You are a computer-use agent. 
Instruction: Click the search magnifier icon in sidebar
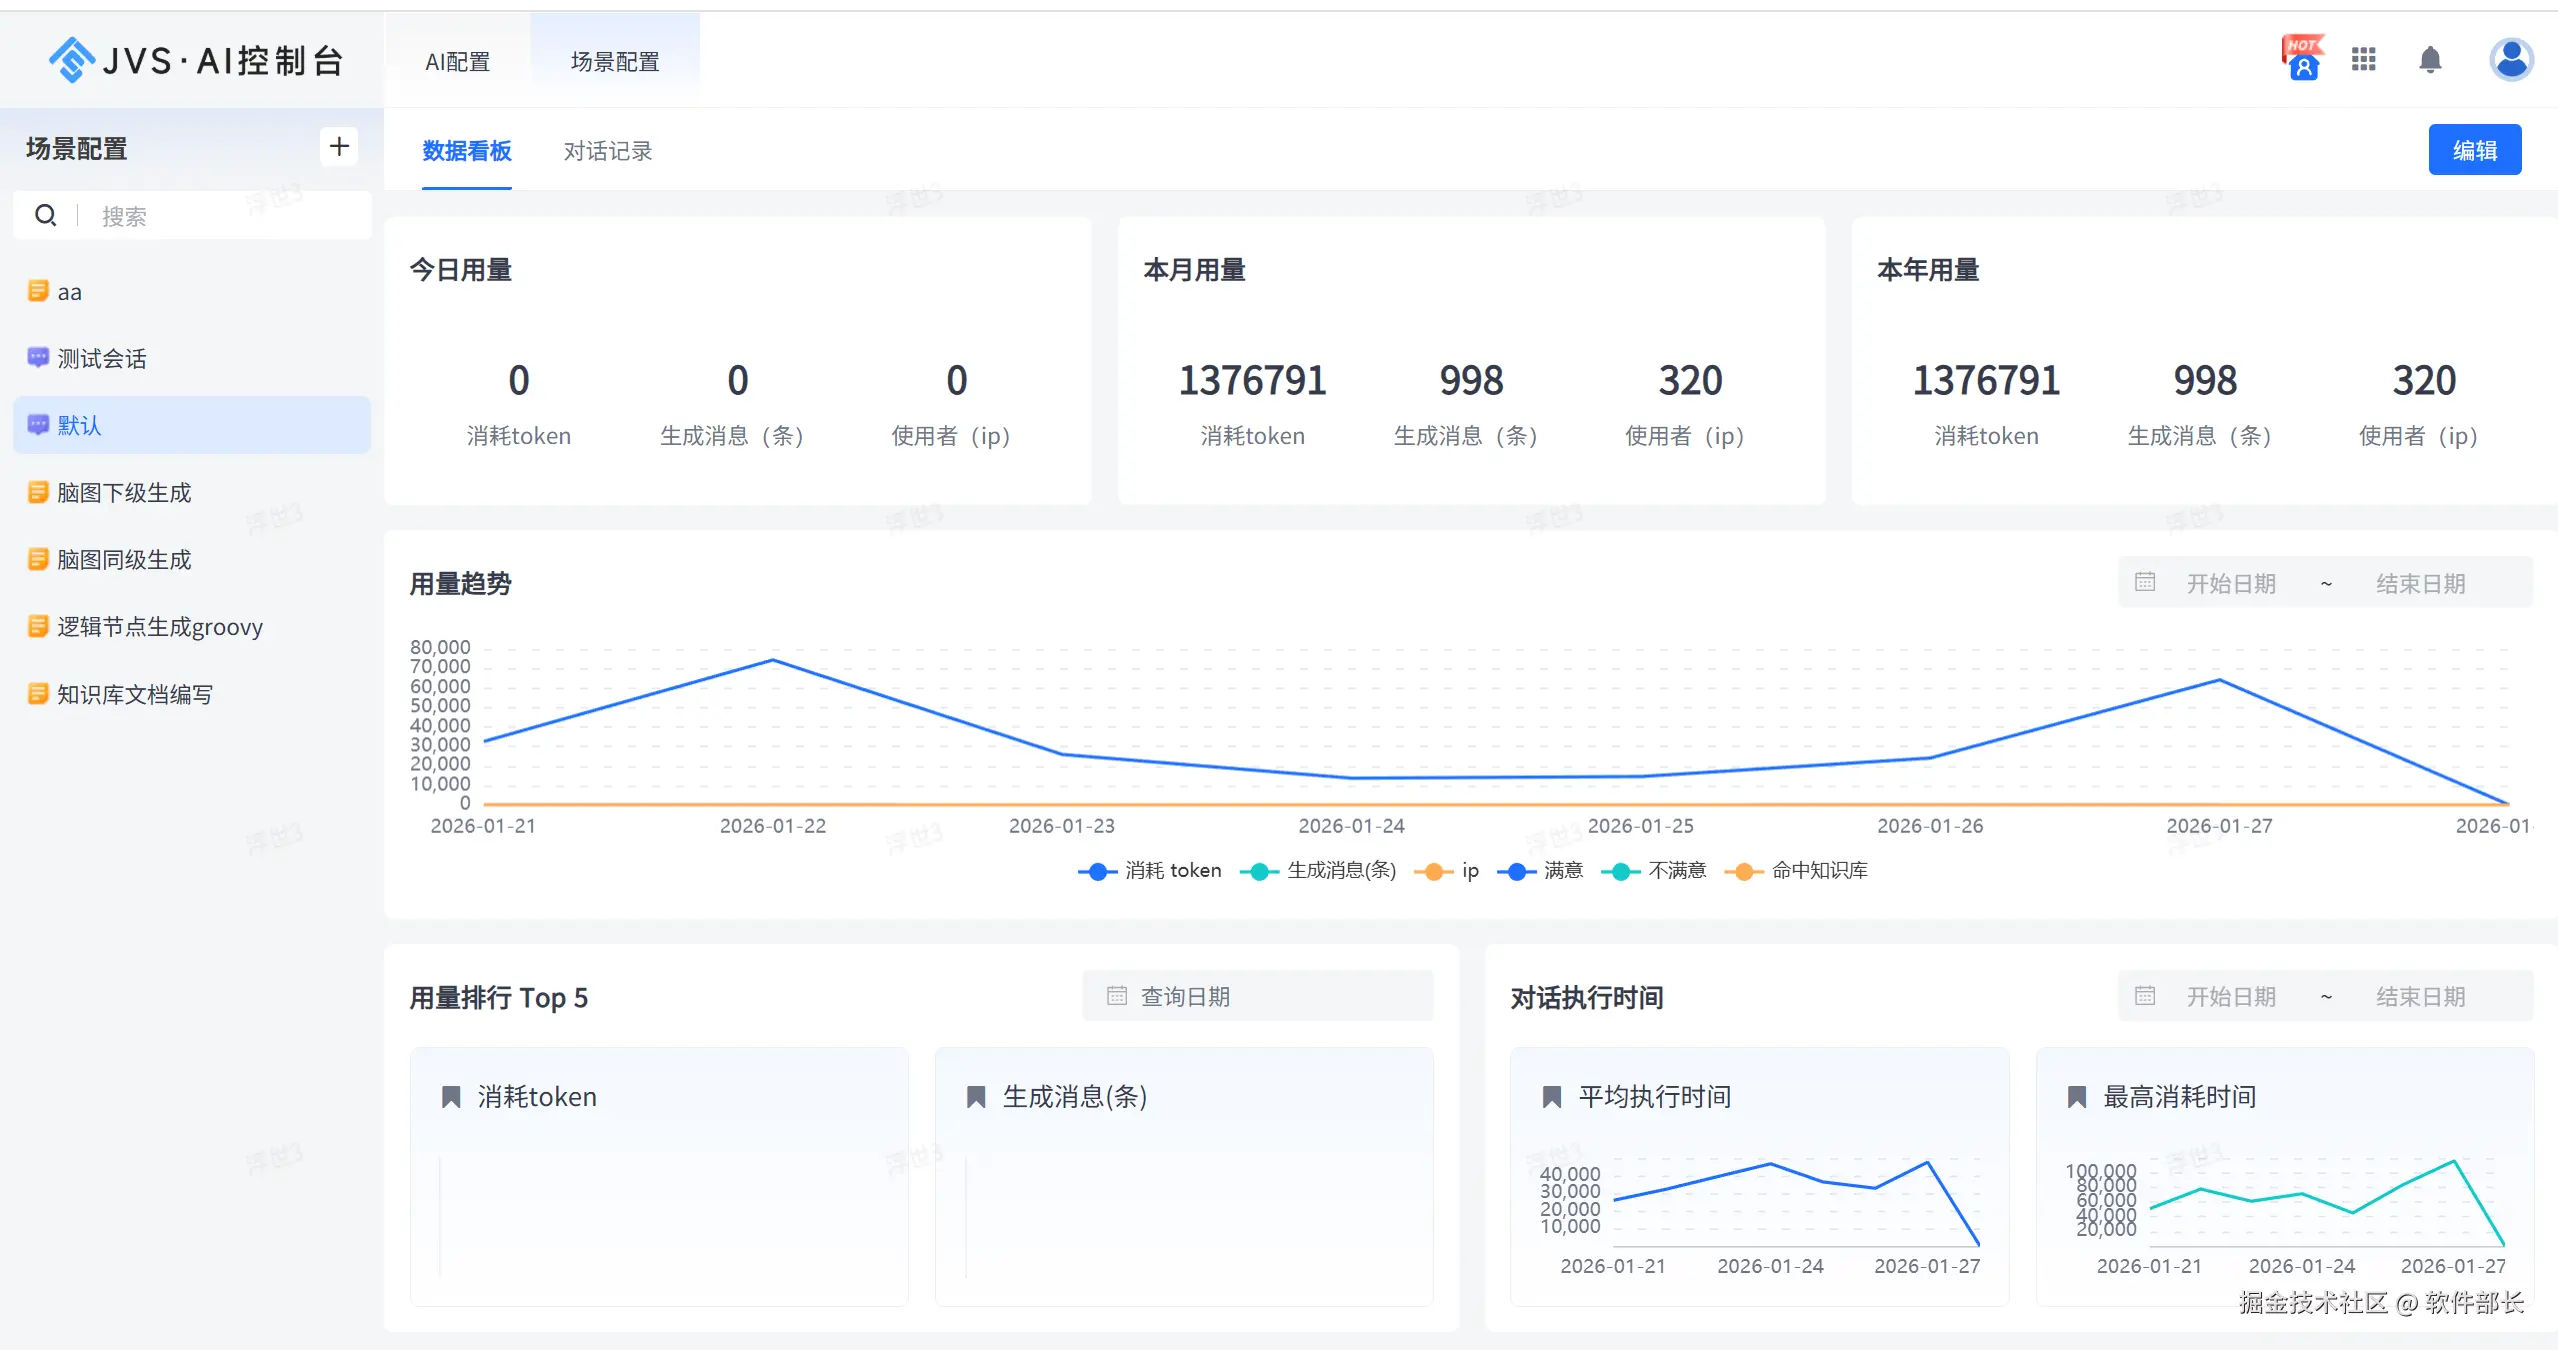pos(46,216)
